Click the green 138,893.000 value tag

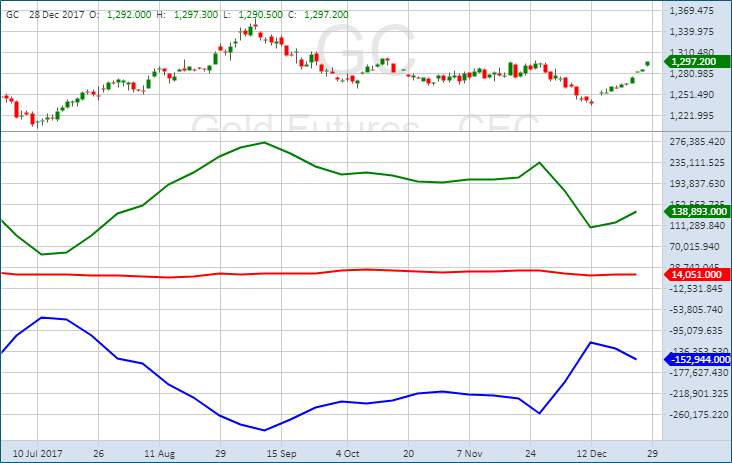click(x=697, y=211)
